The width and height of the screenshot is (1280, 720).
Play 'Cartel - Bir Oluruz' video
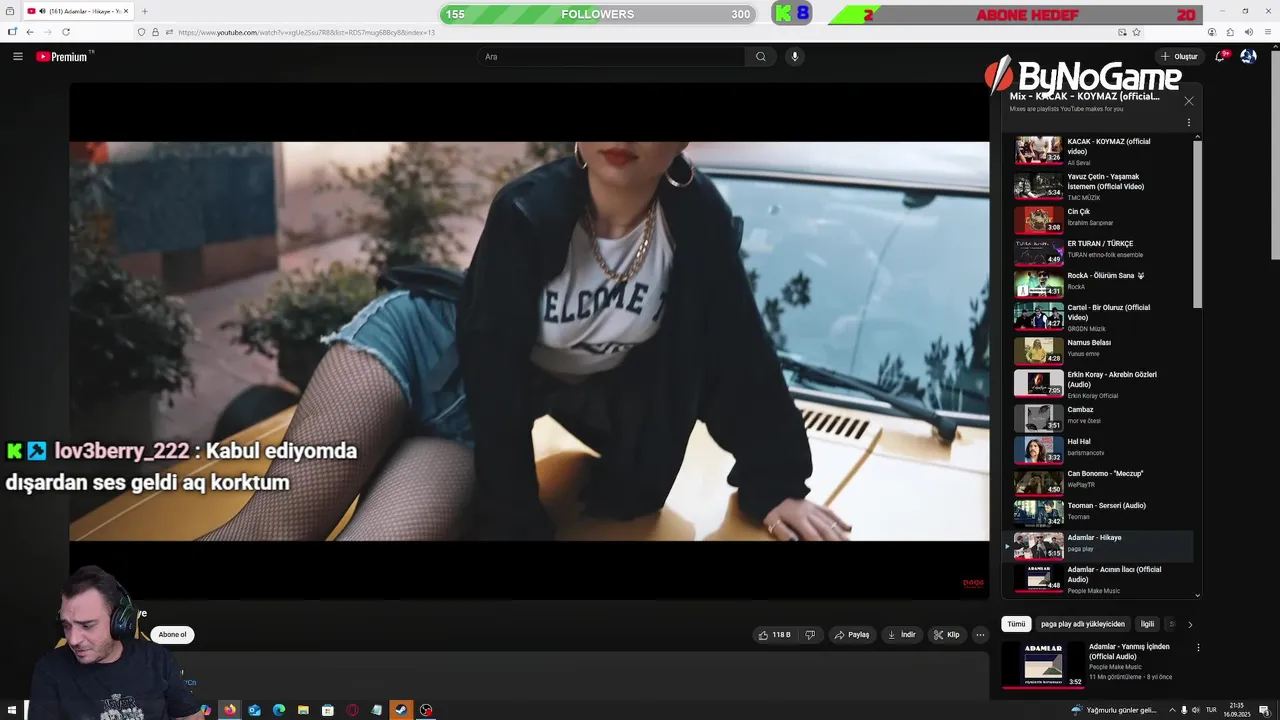(x=1098, y=315)
